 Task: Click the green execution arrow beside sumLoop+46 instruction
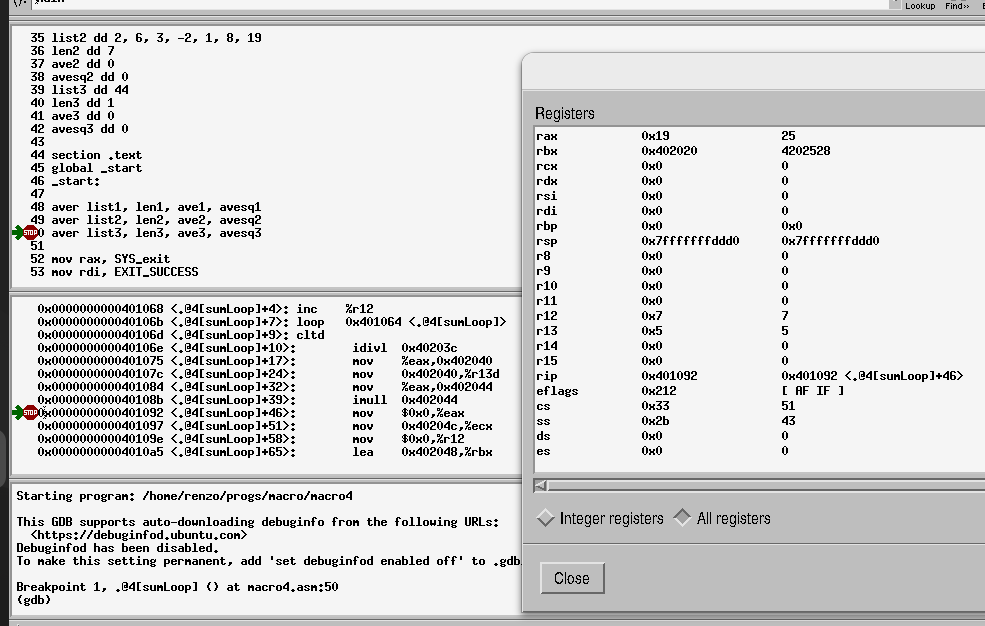click(x=18, y=413)
